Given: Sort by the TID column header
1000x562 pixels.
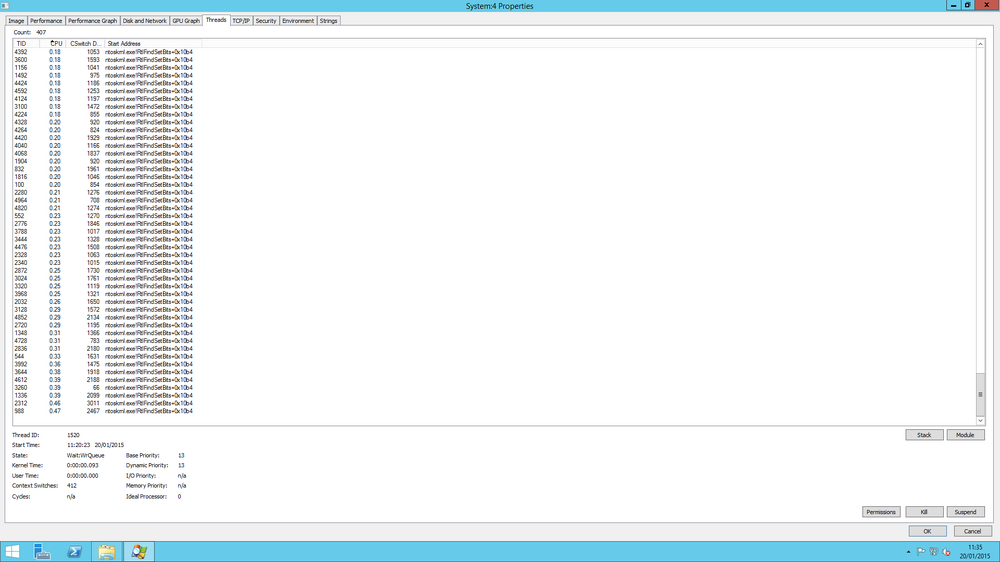Looking at the screenshot, I should coord(26,43).
